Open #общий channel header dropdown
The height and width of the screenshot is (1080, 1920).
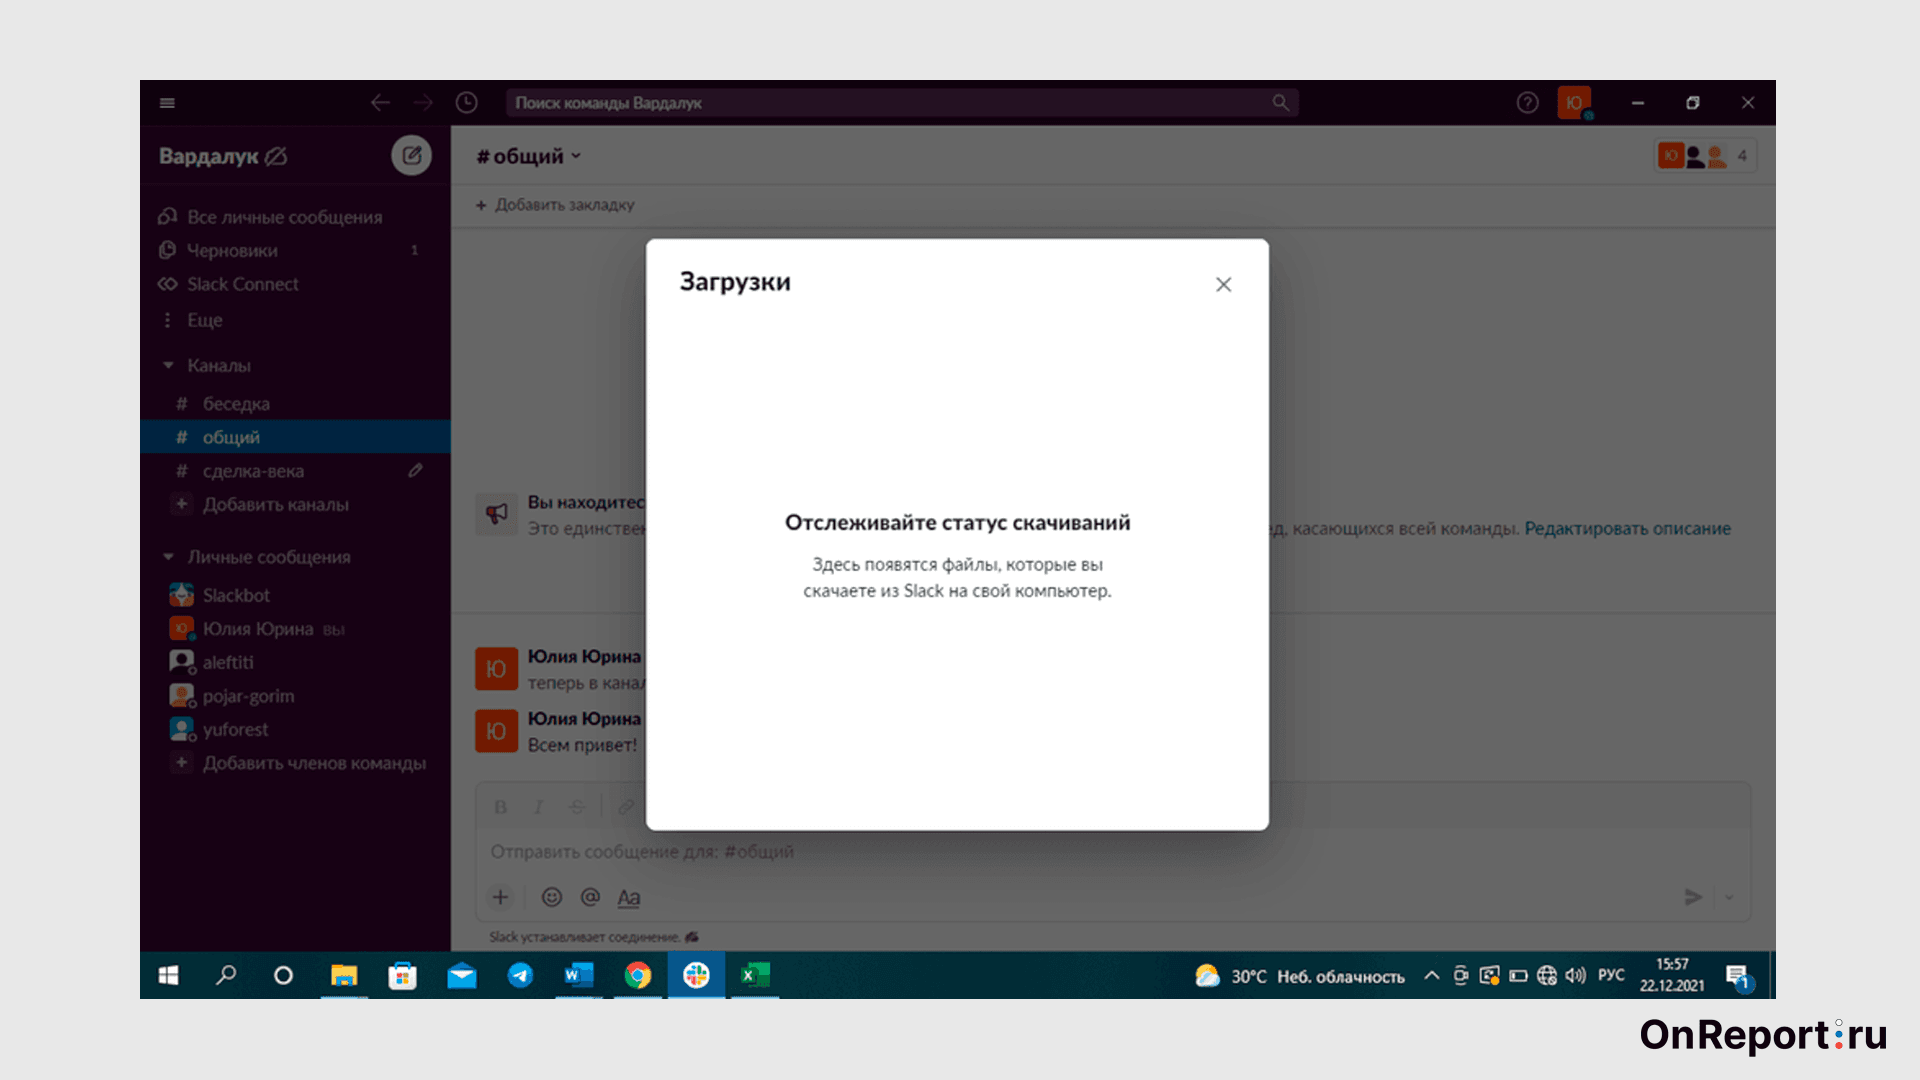[x=529, y=156]
